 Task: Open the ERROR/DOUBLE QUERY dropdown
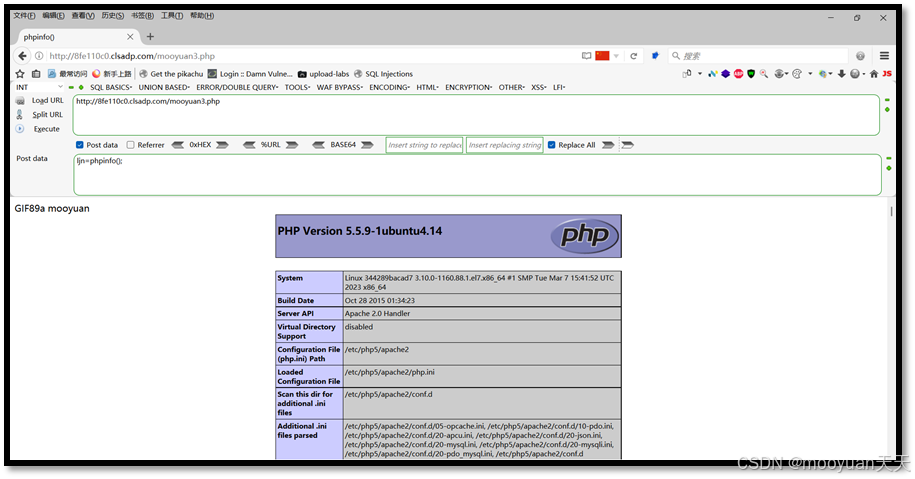pyautogui.click(x=237, y=88)
